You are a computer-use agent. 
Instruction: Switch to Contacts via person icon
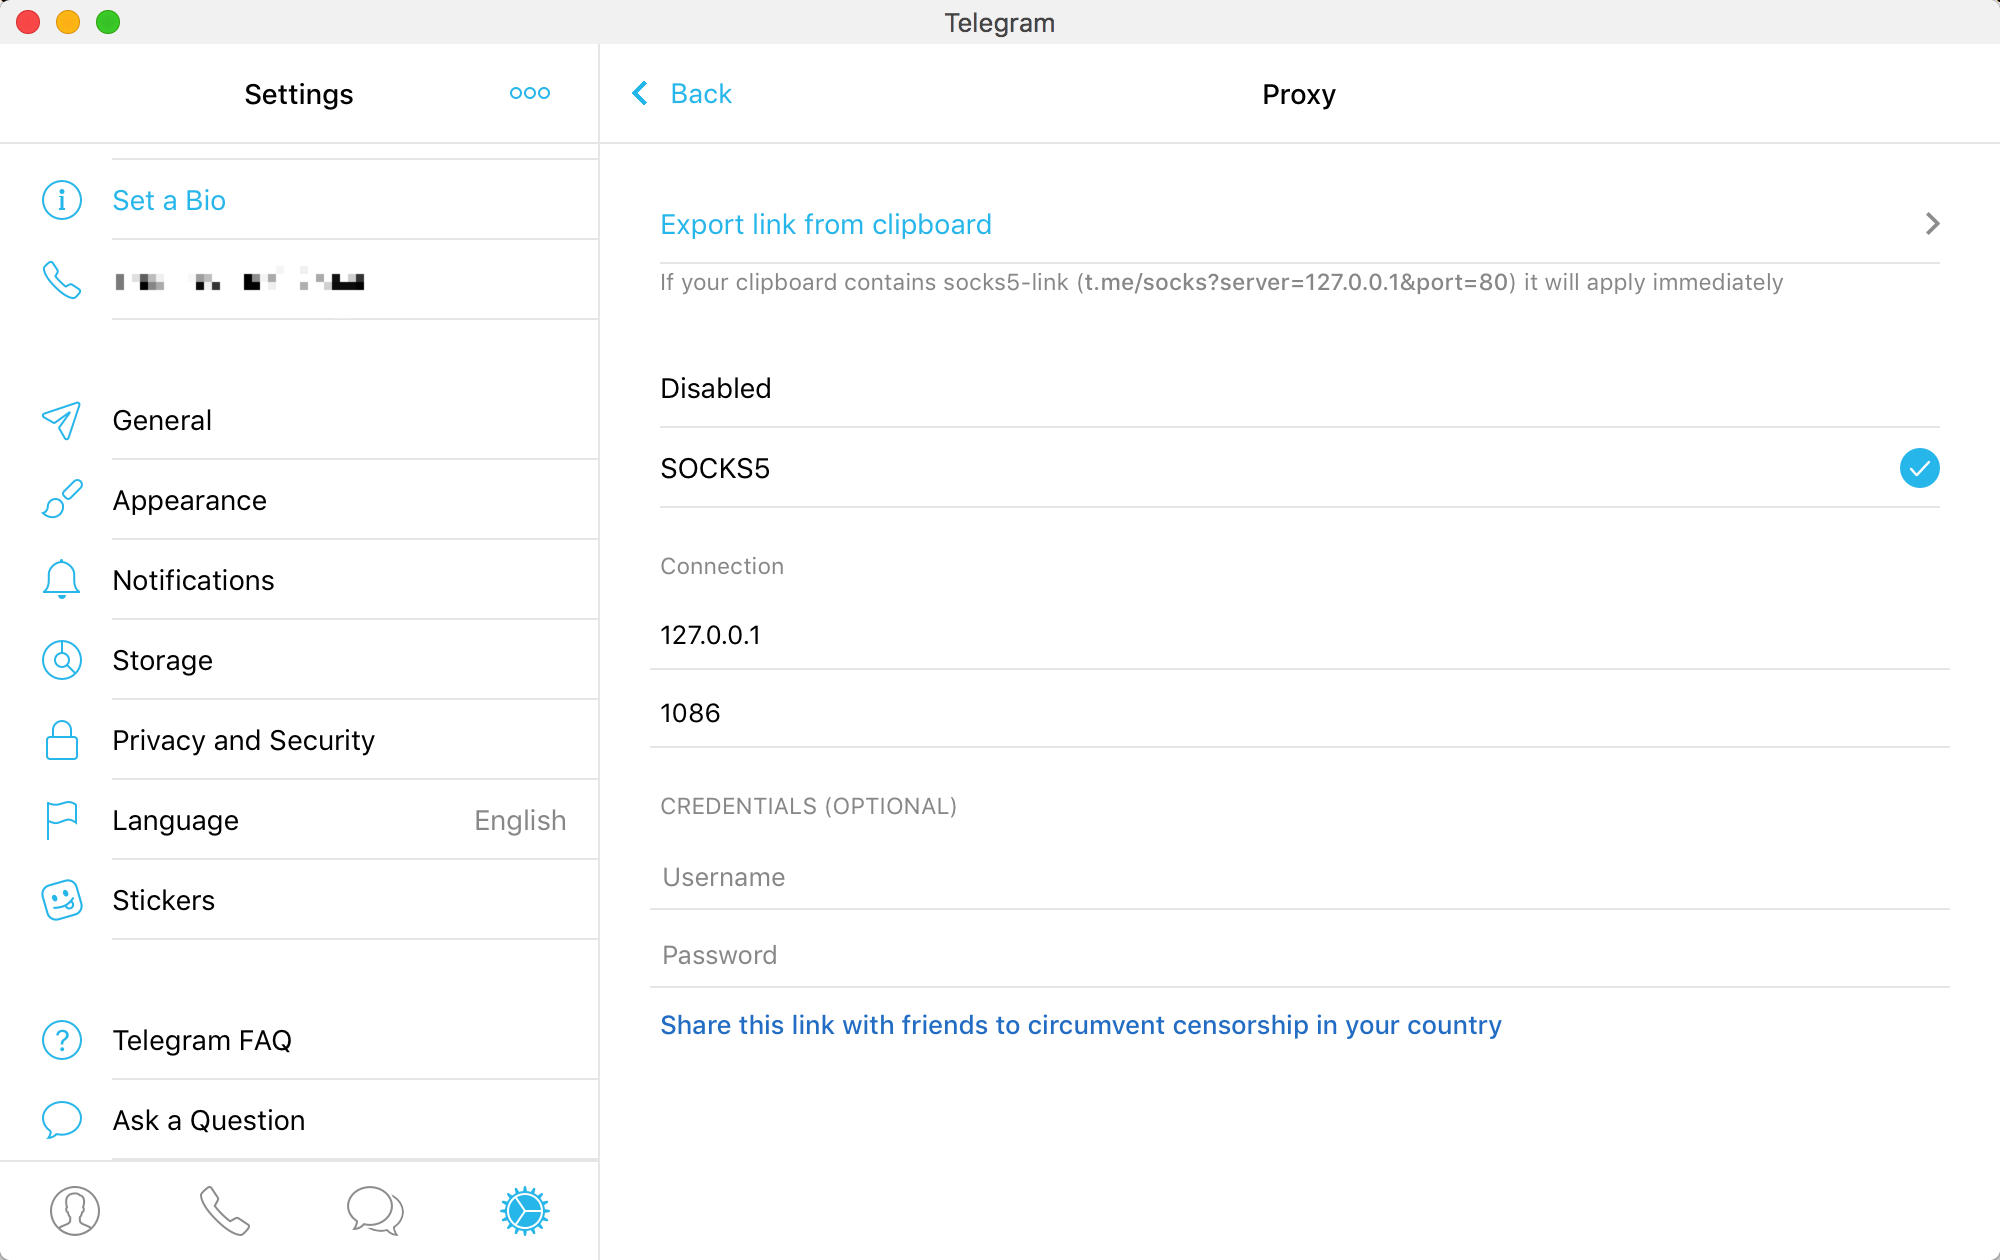click(74, 1210)
